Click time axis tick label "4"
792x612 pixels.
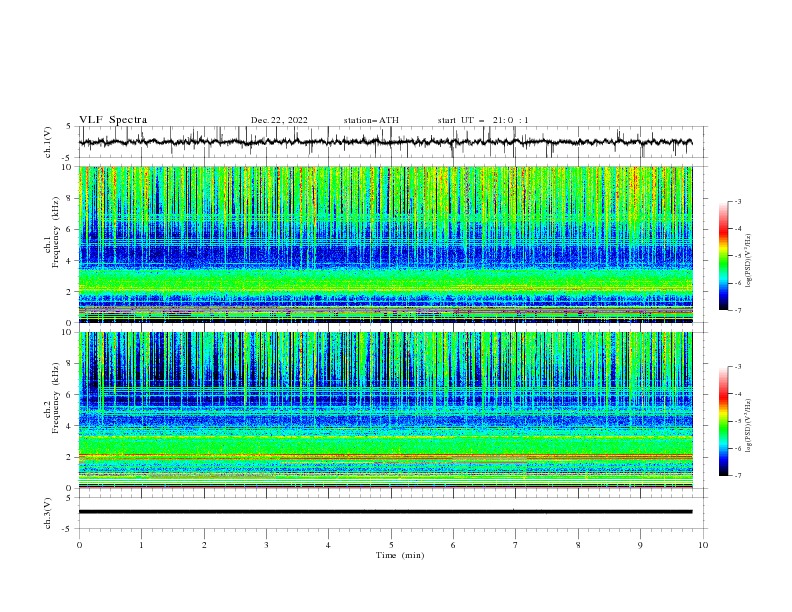tap(328, 545)
